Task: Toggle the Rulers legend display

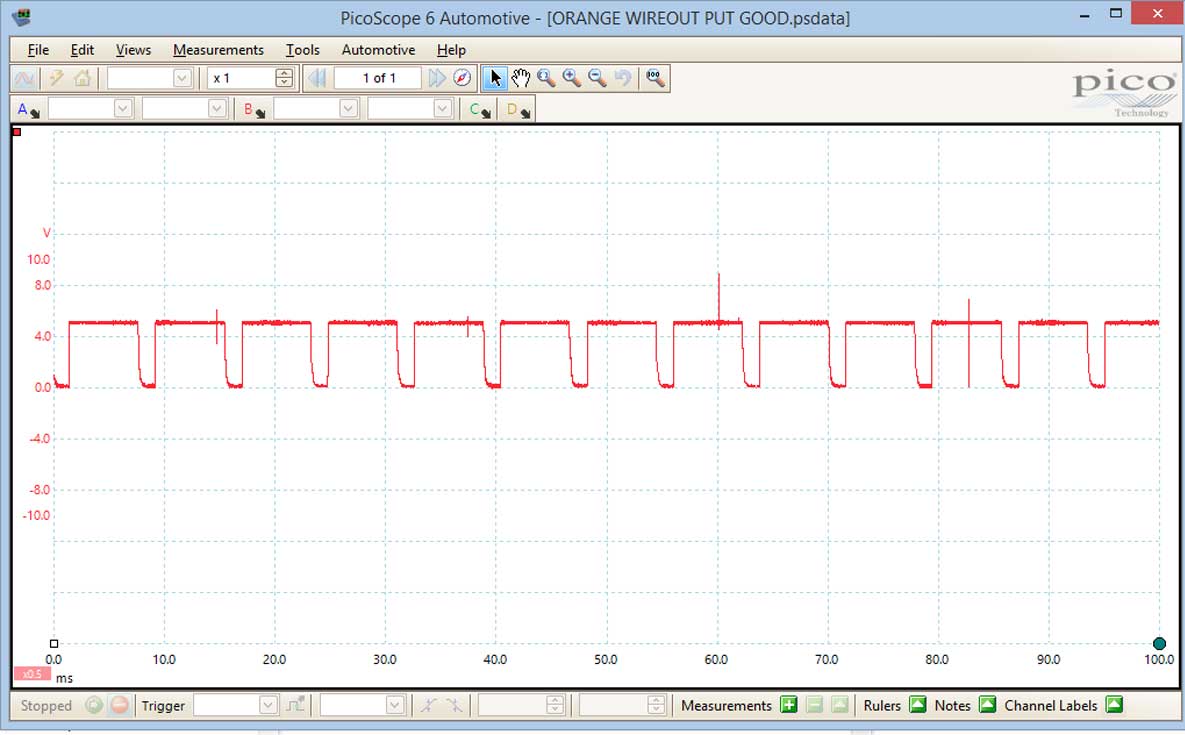Action: [x=917, y=706]
